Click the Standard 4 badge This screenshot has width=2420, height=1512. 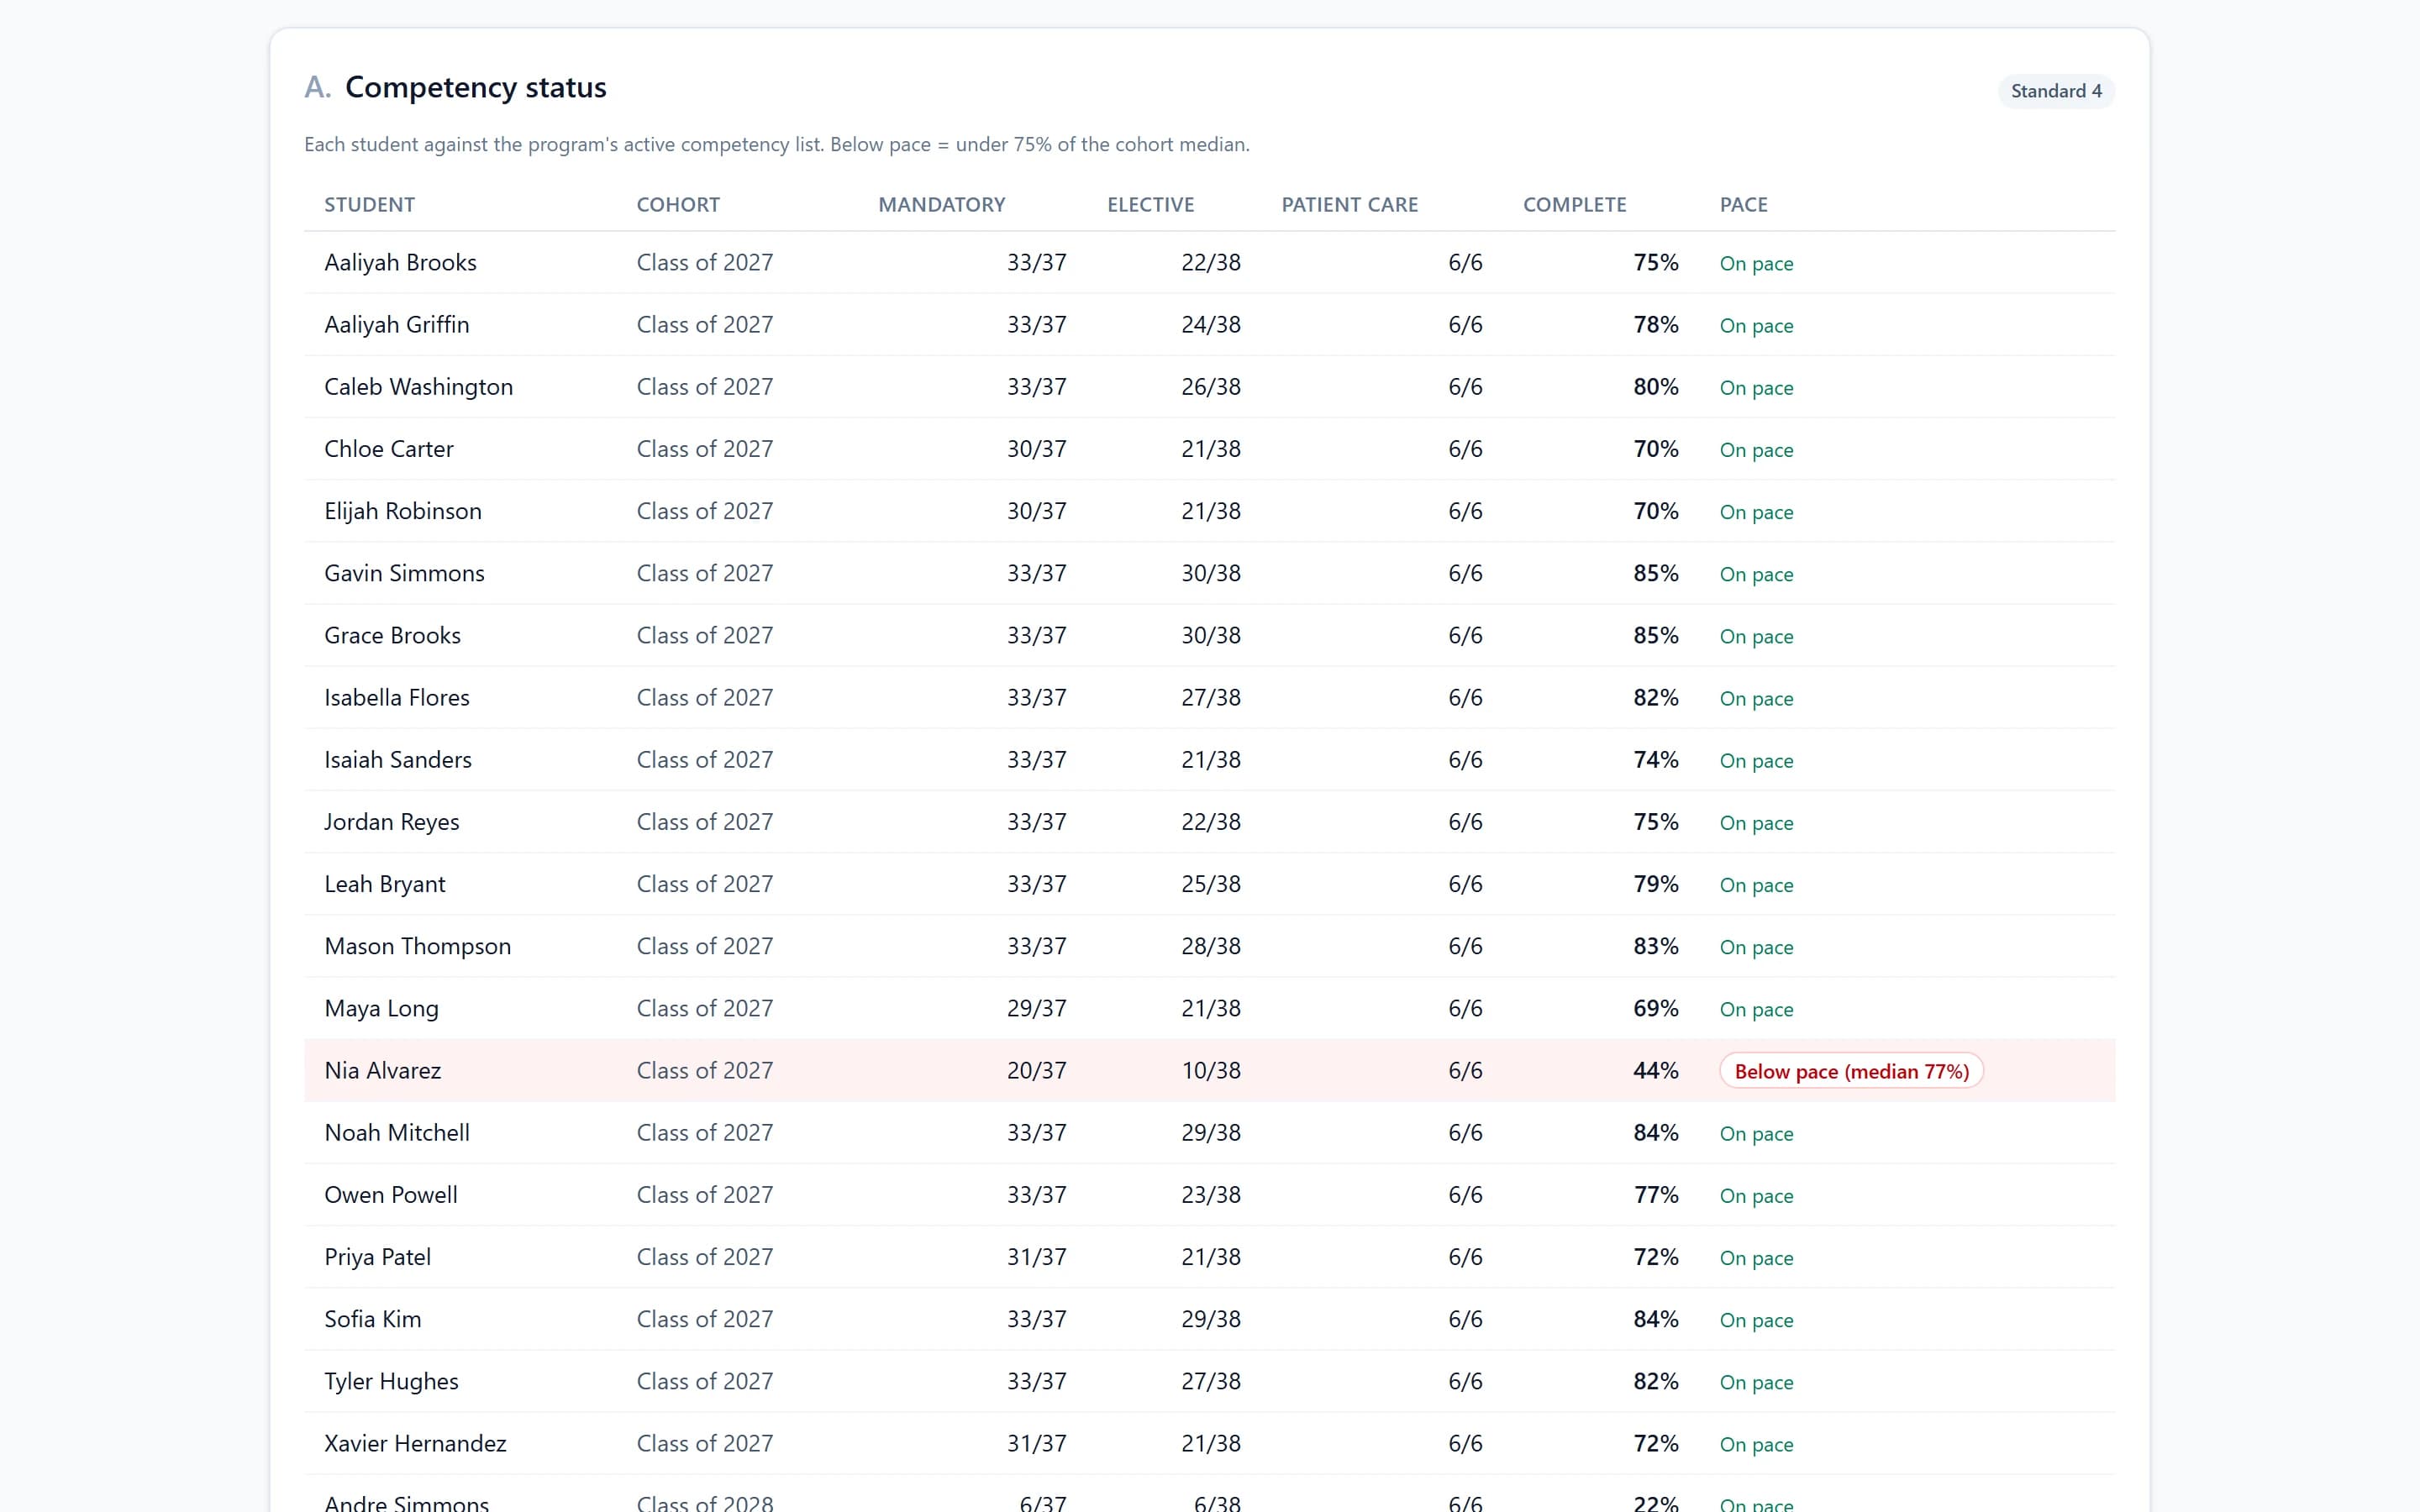(2056, 91)
